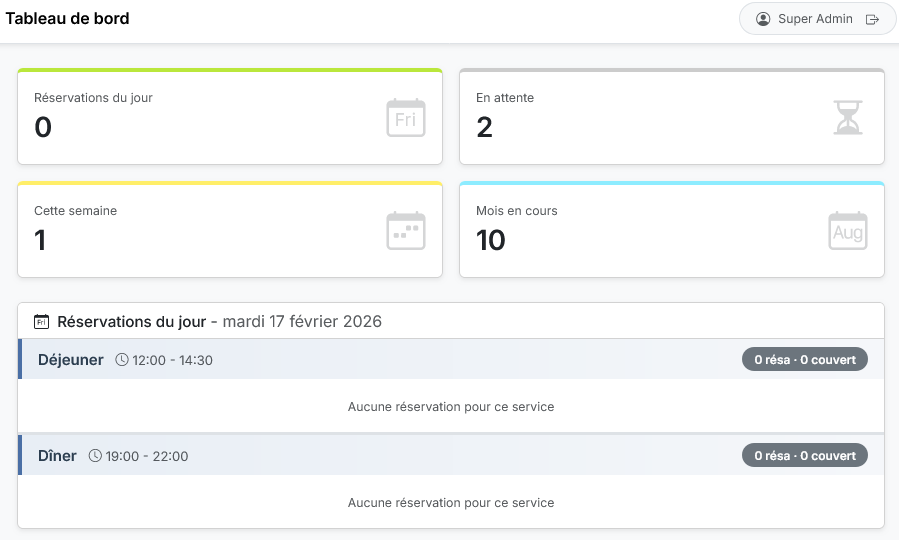Click the Dîner 0 résa badge
This screenshot has width=899, height=540.
[x=804, y=455]
